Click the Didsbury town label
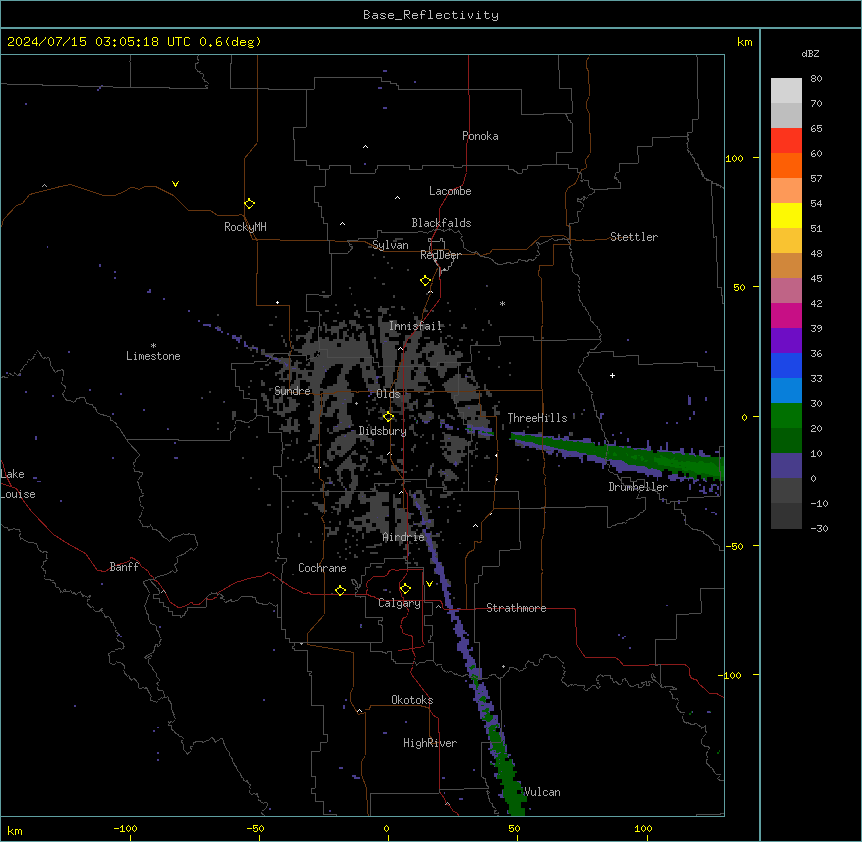This screenshot has height=842, width=862. pos(383,431)
